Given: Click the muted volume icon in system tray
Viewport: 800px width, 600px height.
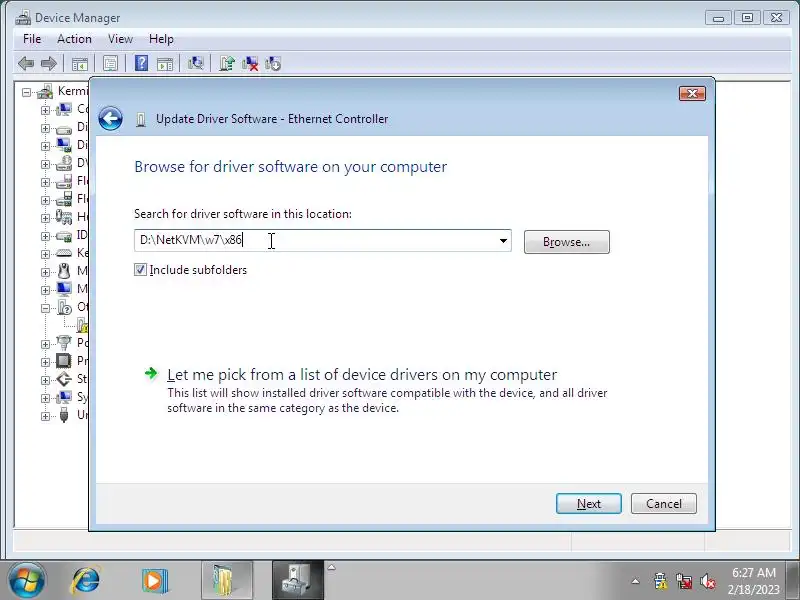Looking at the screenshot, I should (x=708, y=581).
